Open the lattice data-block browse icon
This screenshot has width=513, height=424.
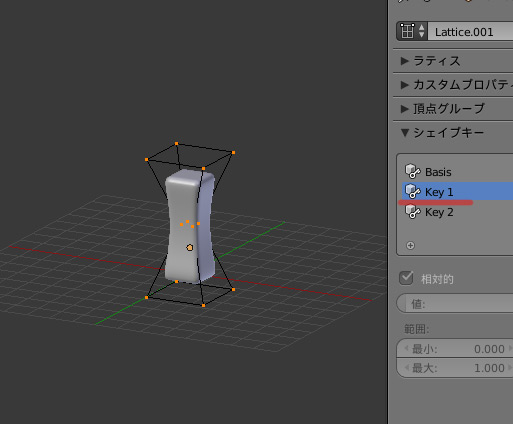[x=412, y=31]
